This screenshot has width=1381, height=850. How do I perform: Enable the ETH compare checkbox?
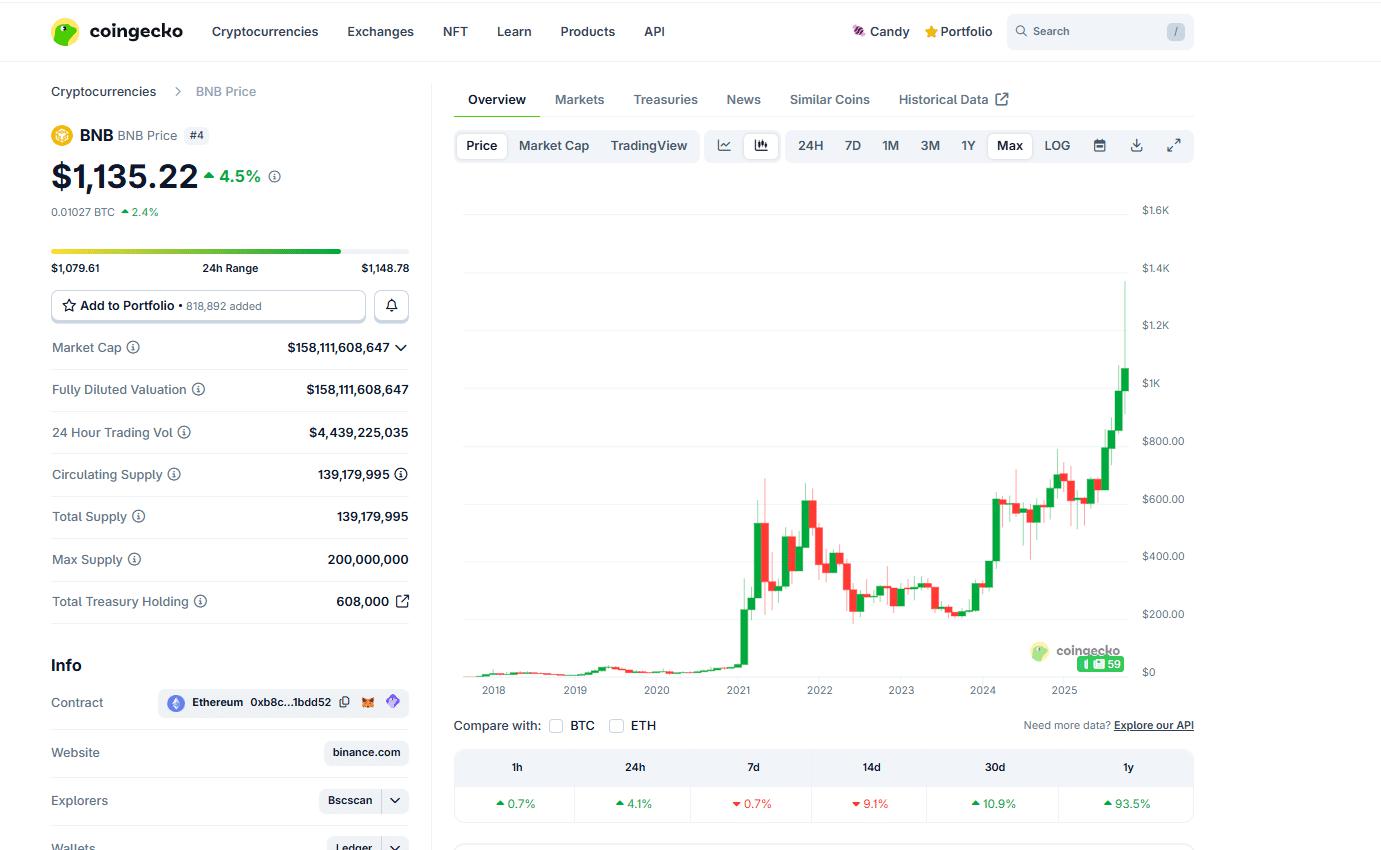pyautogui.click(x=616, y=726)
